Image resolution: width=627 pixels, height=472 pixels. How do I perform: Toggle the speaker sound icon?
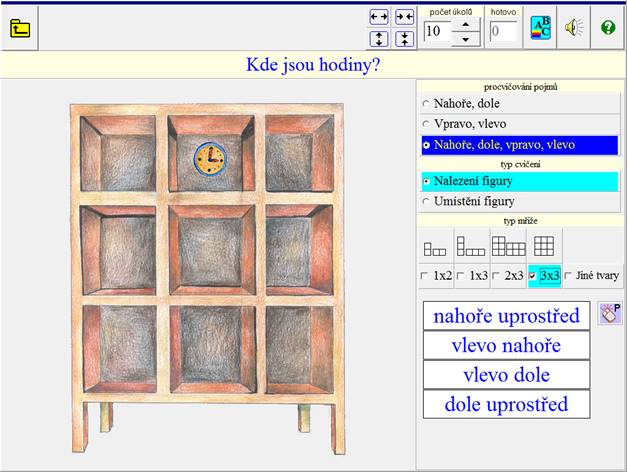[574, 28]
